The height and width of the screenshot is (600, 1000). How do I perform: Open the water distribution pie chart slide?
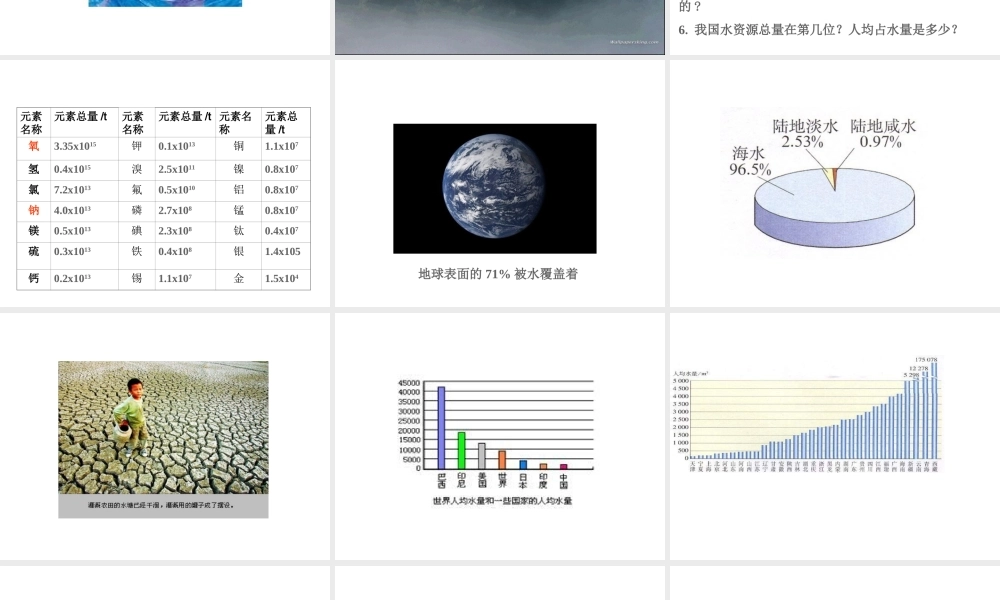(x=835, y=183)
